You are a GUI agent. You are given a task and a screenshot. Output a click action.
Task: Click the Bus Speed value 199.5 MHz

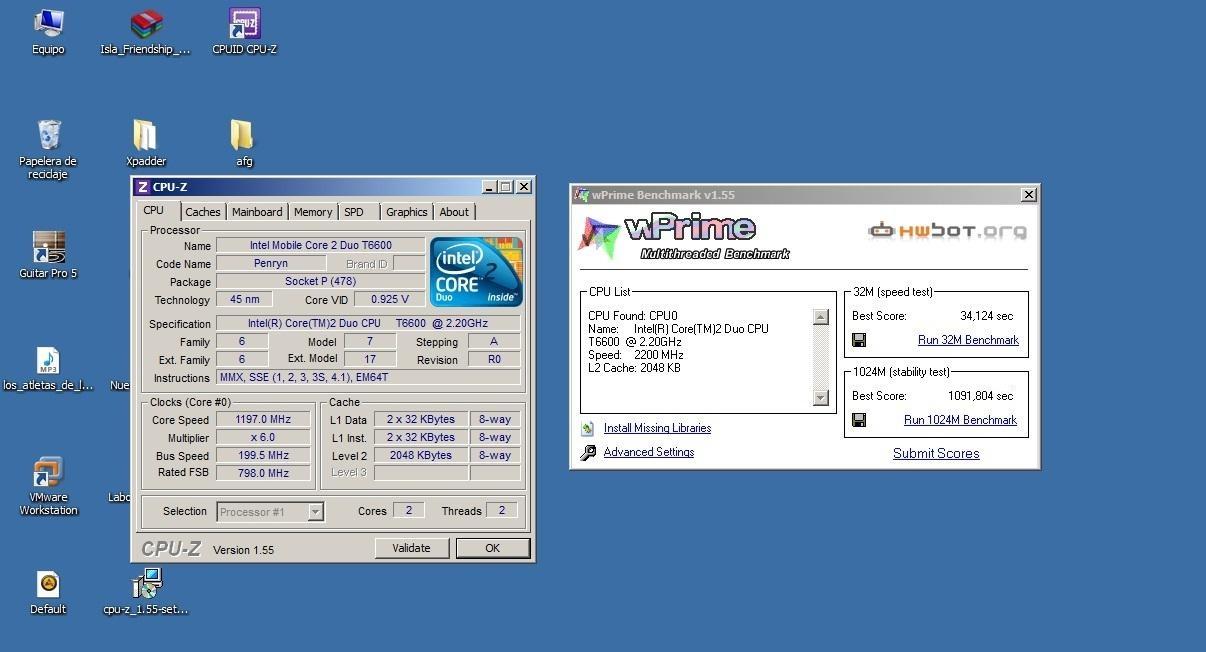[x=264, y=456]
